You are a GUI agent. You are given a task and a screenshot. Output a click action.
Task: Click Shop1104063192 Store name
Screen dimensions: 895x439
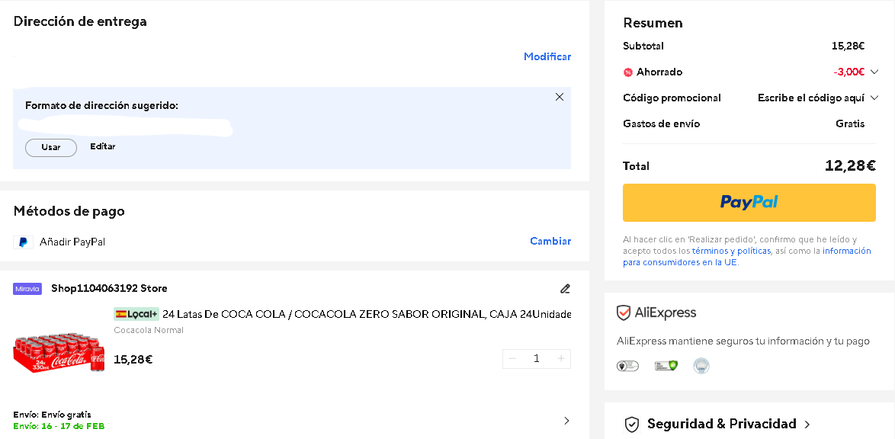(109, 289)
